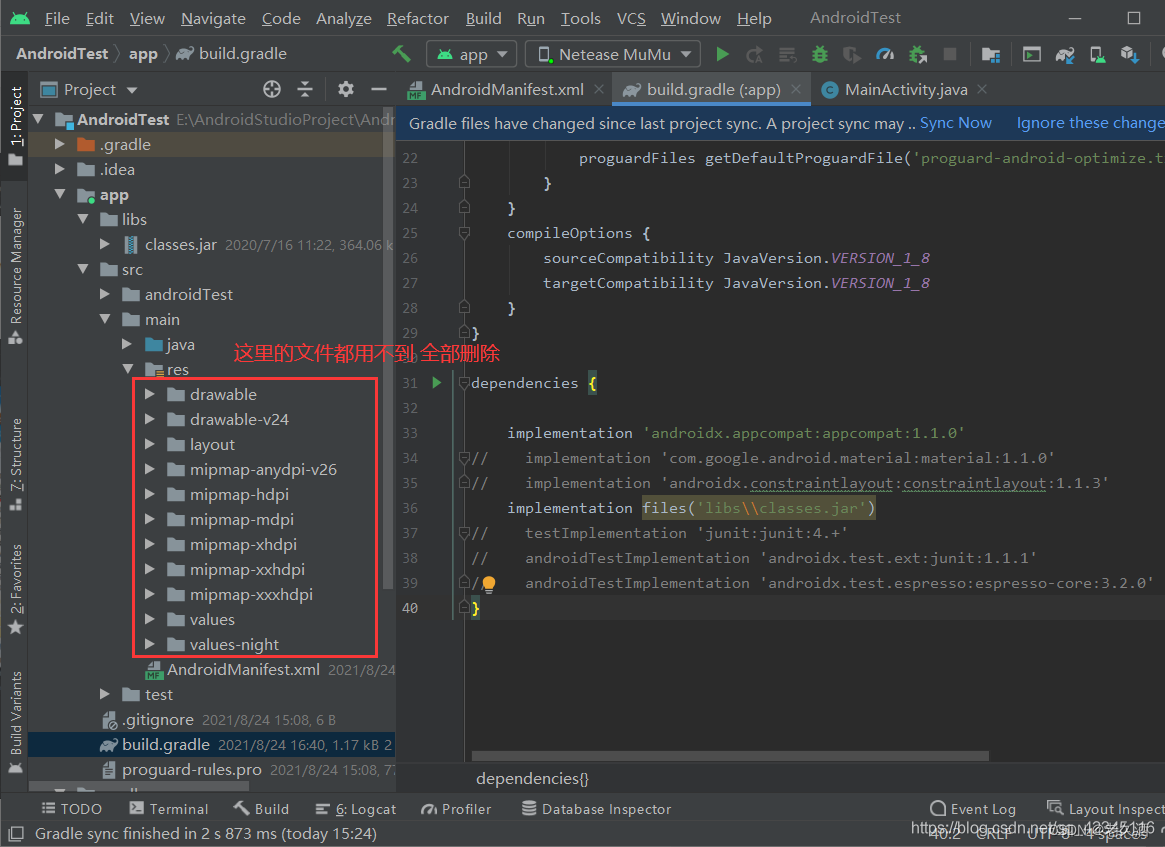Viewport: 1165px width, 847px height.
Task: Open the Build menu
Action: pyautogui.click(x=483, y=18)
